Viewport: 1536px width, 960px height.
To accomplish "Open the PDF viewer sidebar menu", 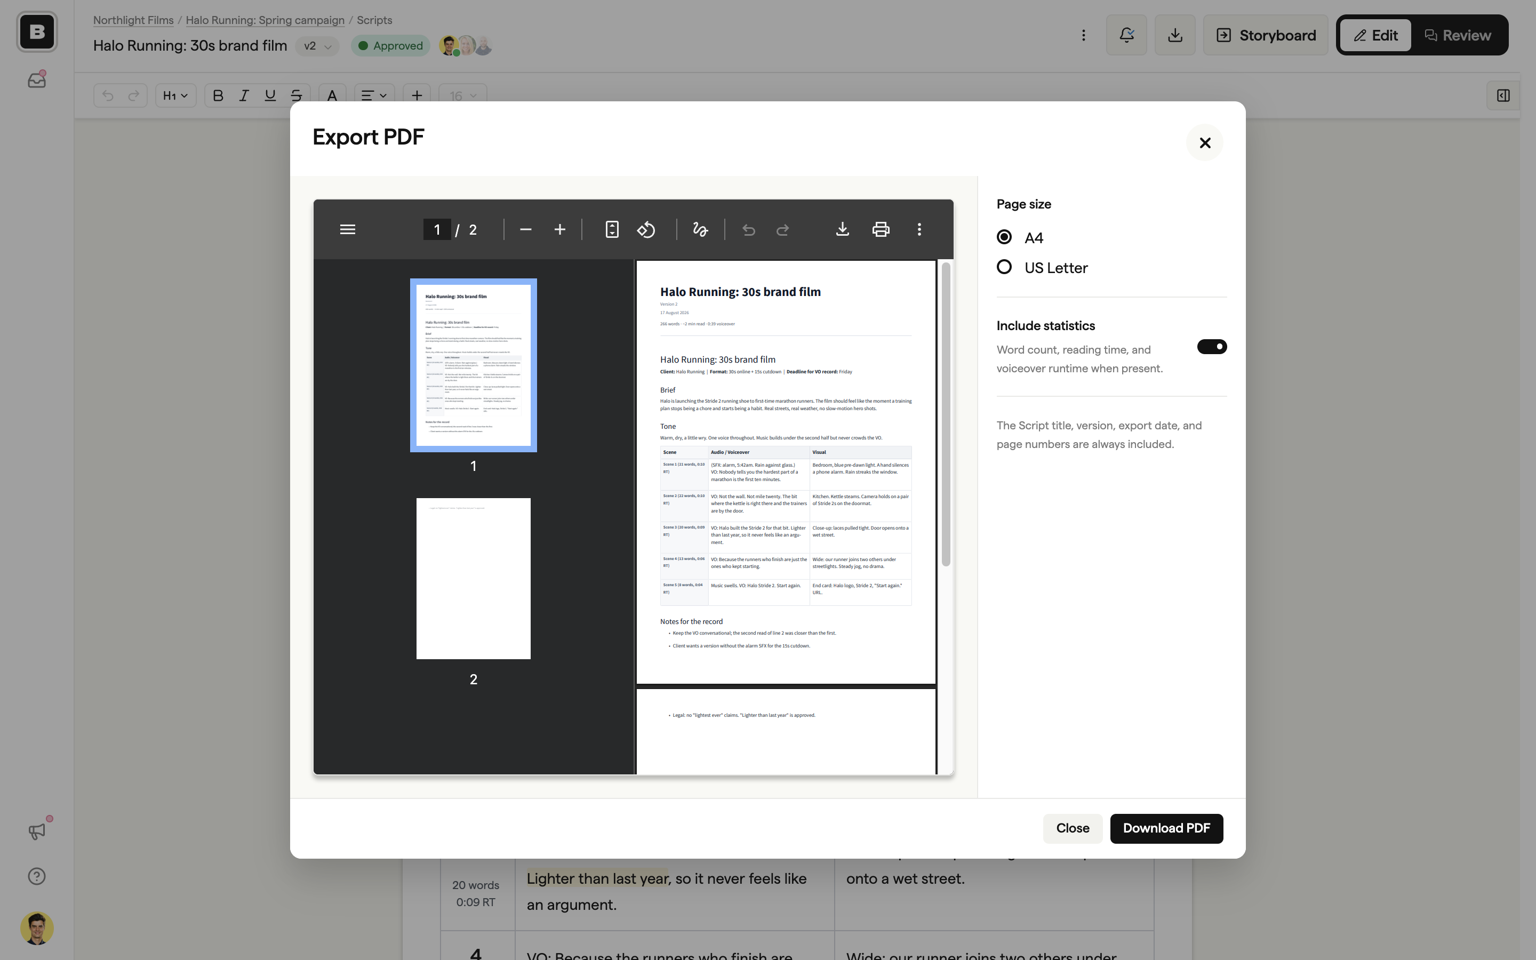I will tap(347, 230).
